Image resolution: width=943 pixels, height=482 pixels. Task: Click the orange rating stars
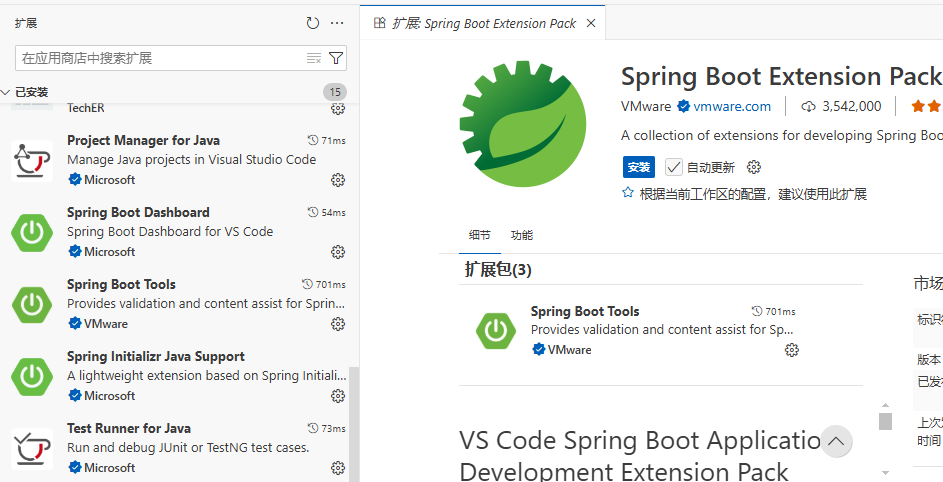[926, 107]
